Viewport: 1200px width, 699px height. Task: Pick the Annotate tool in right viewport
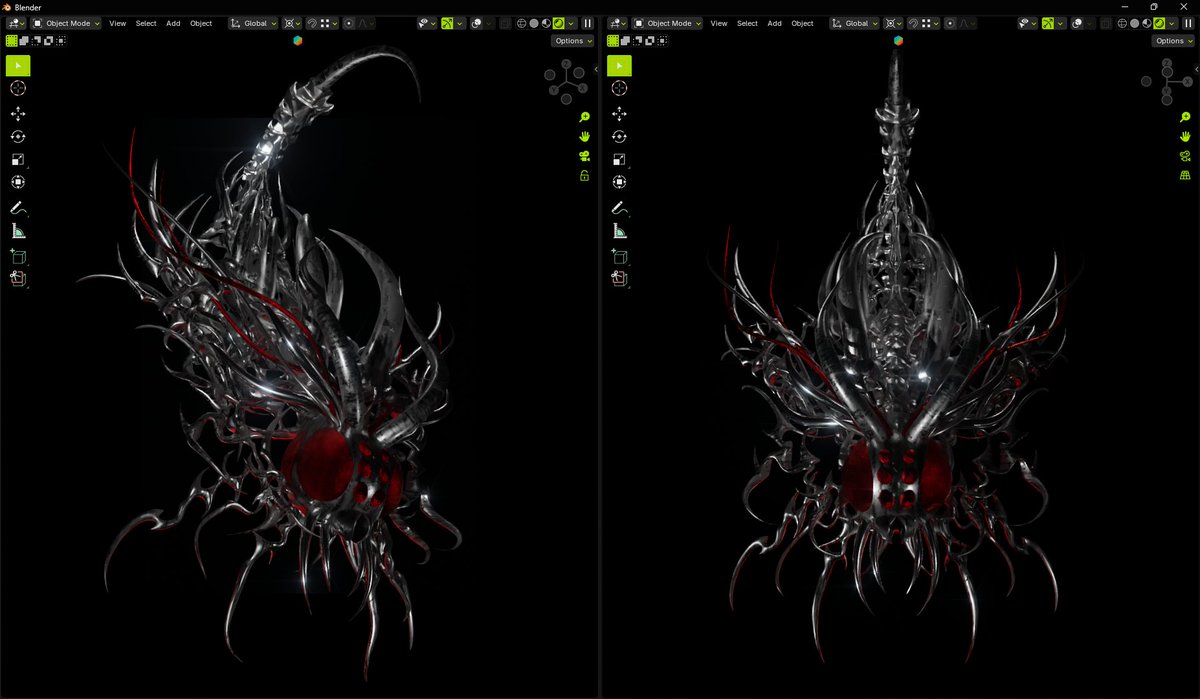pyautogui.click(x=619, y=208)
